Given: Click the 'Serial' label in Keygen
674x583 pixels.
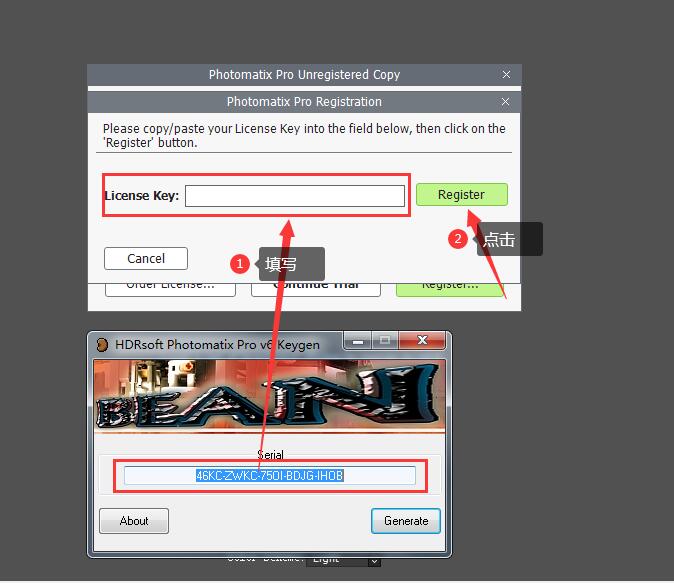Looking at the screenshot, I should coord(270,454).
